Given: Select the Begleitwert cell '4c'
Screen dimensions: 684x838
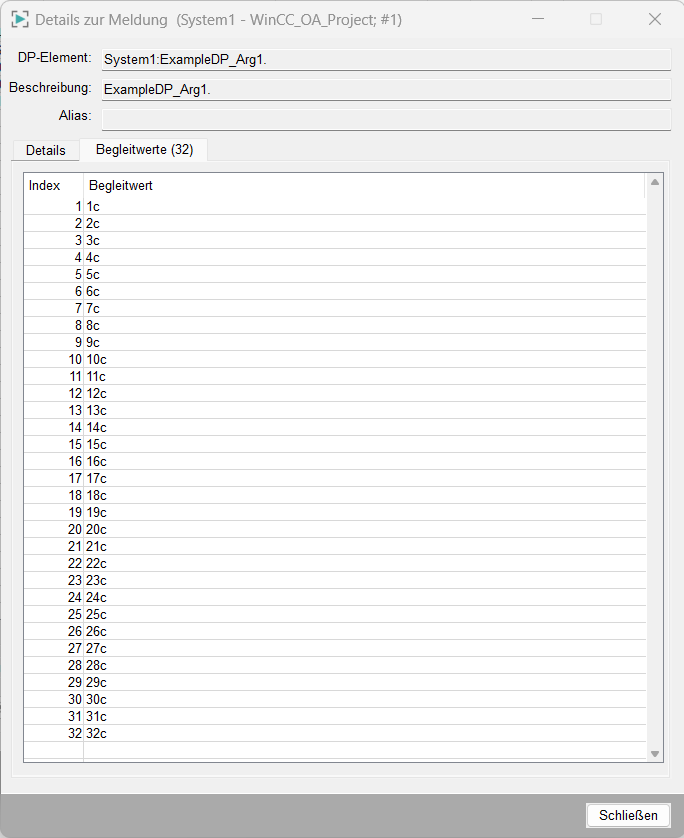Looking at the screenshot, I should [x=364, y=258].
